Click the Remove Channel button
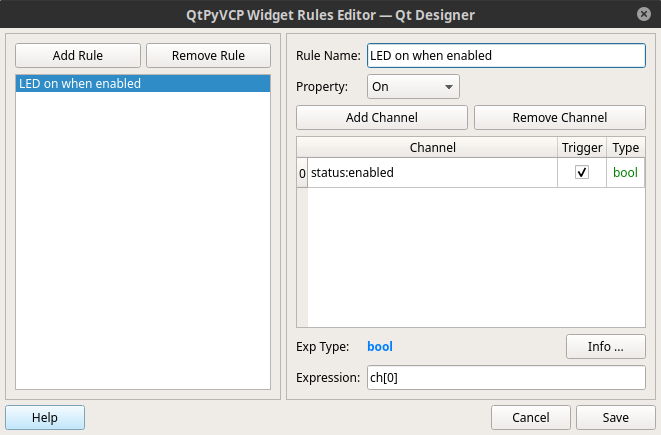 560,117
